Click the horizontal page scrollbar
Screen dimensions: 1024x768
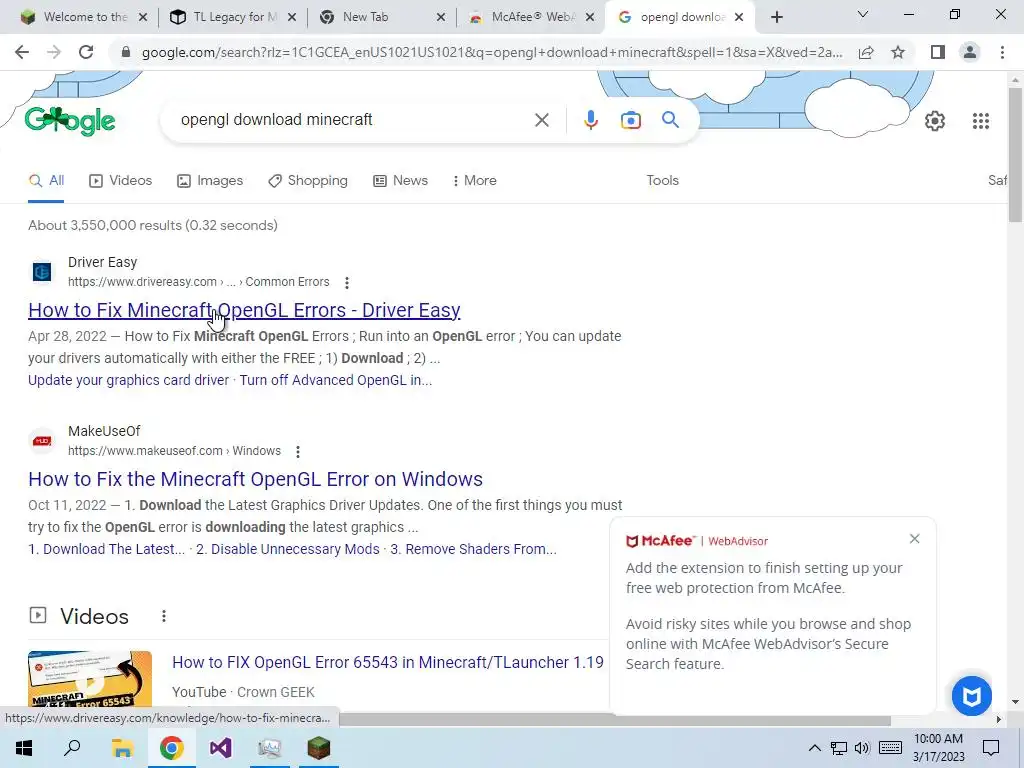(614, 720)
